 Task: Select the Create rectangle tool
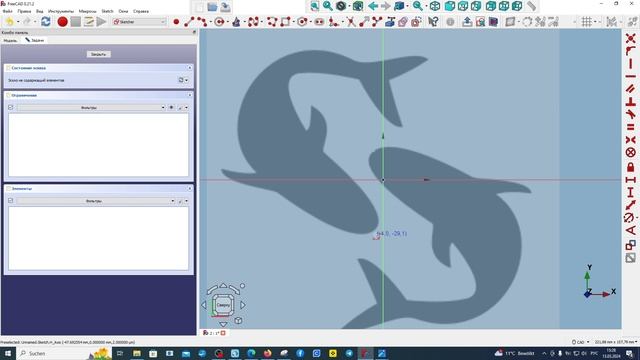click(x=285, y=22)
